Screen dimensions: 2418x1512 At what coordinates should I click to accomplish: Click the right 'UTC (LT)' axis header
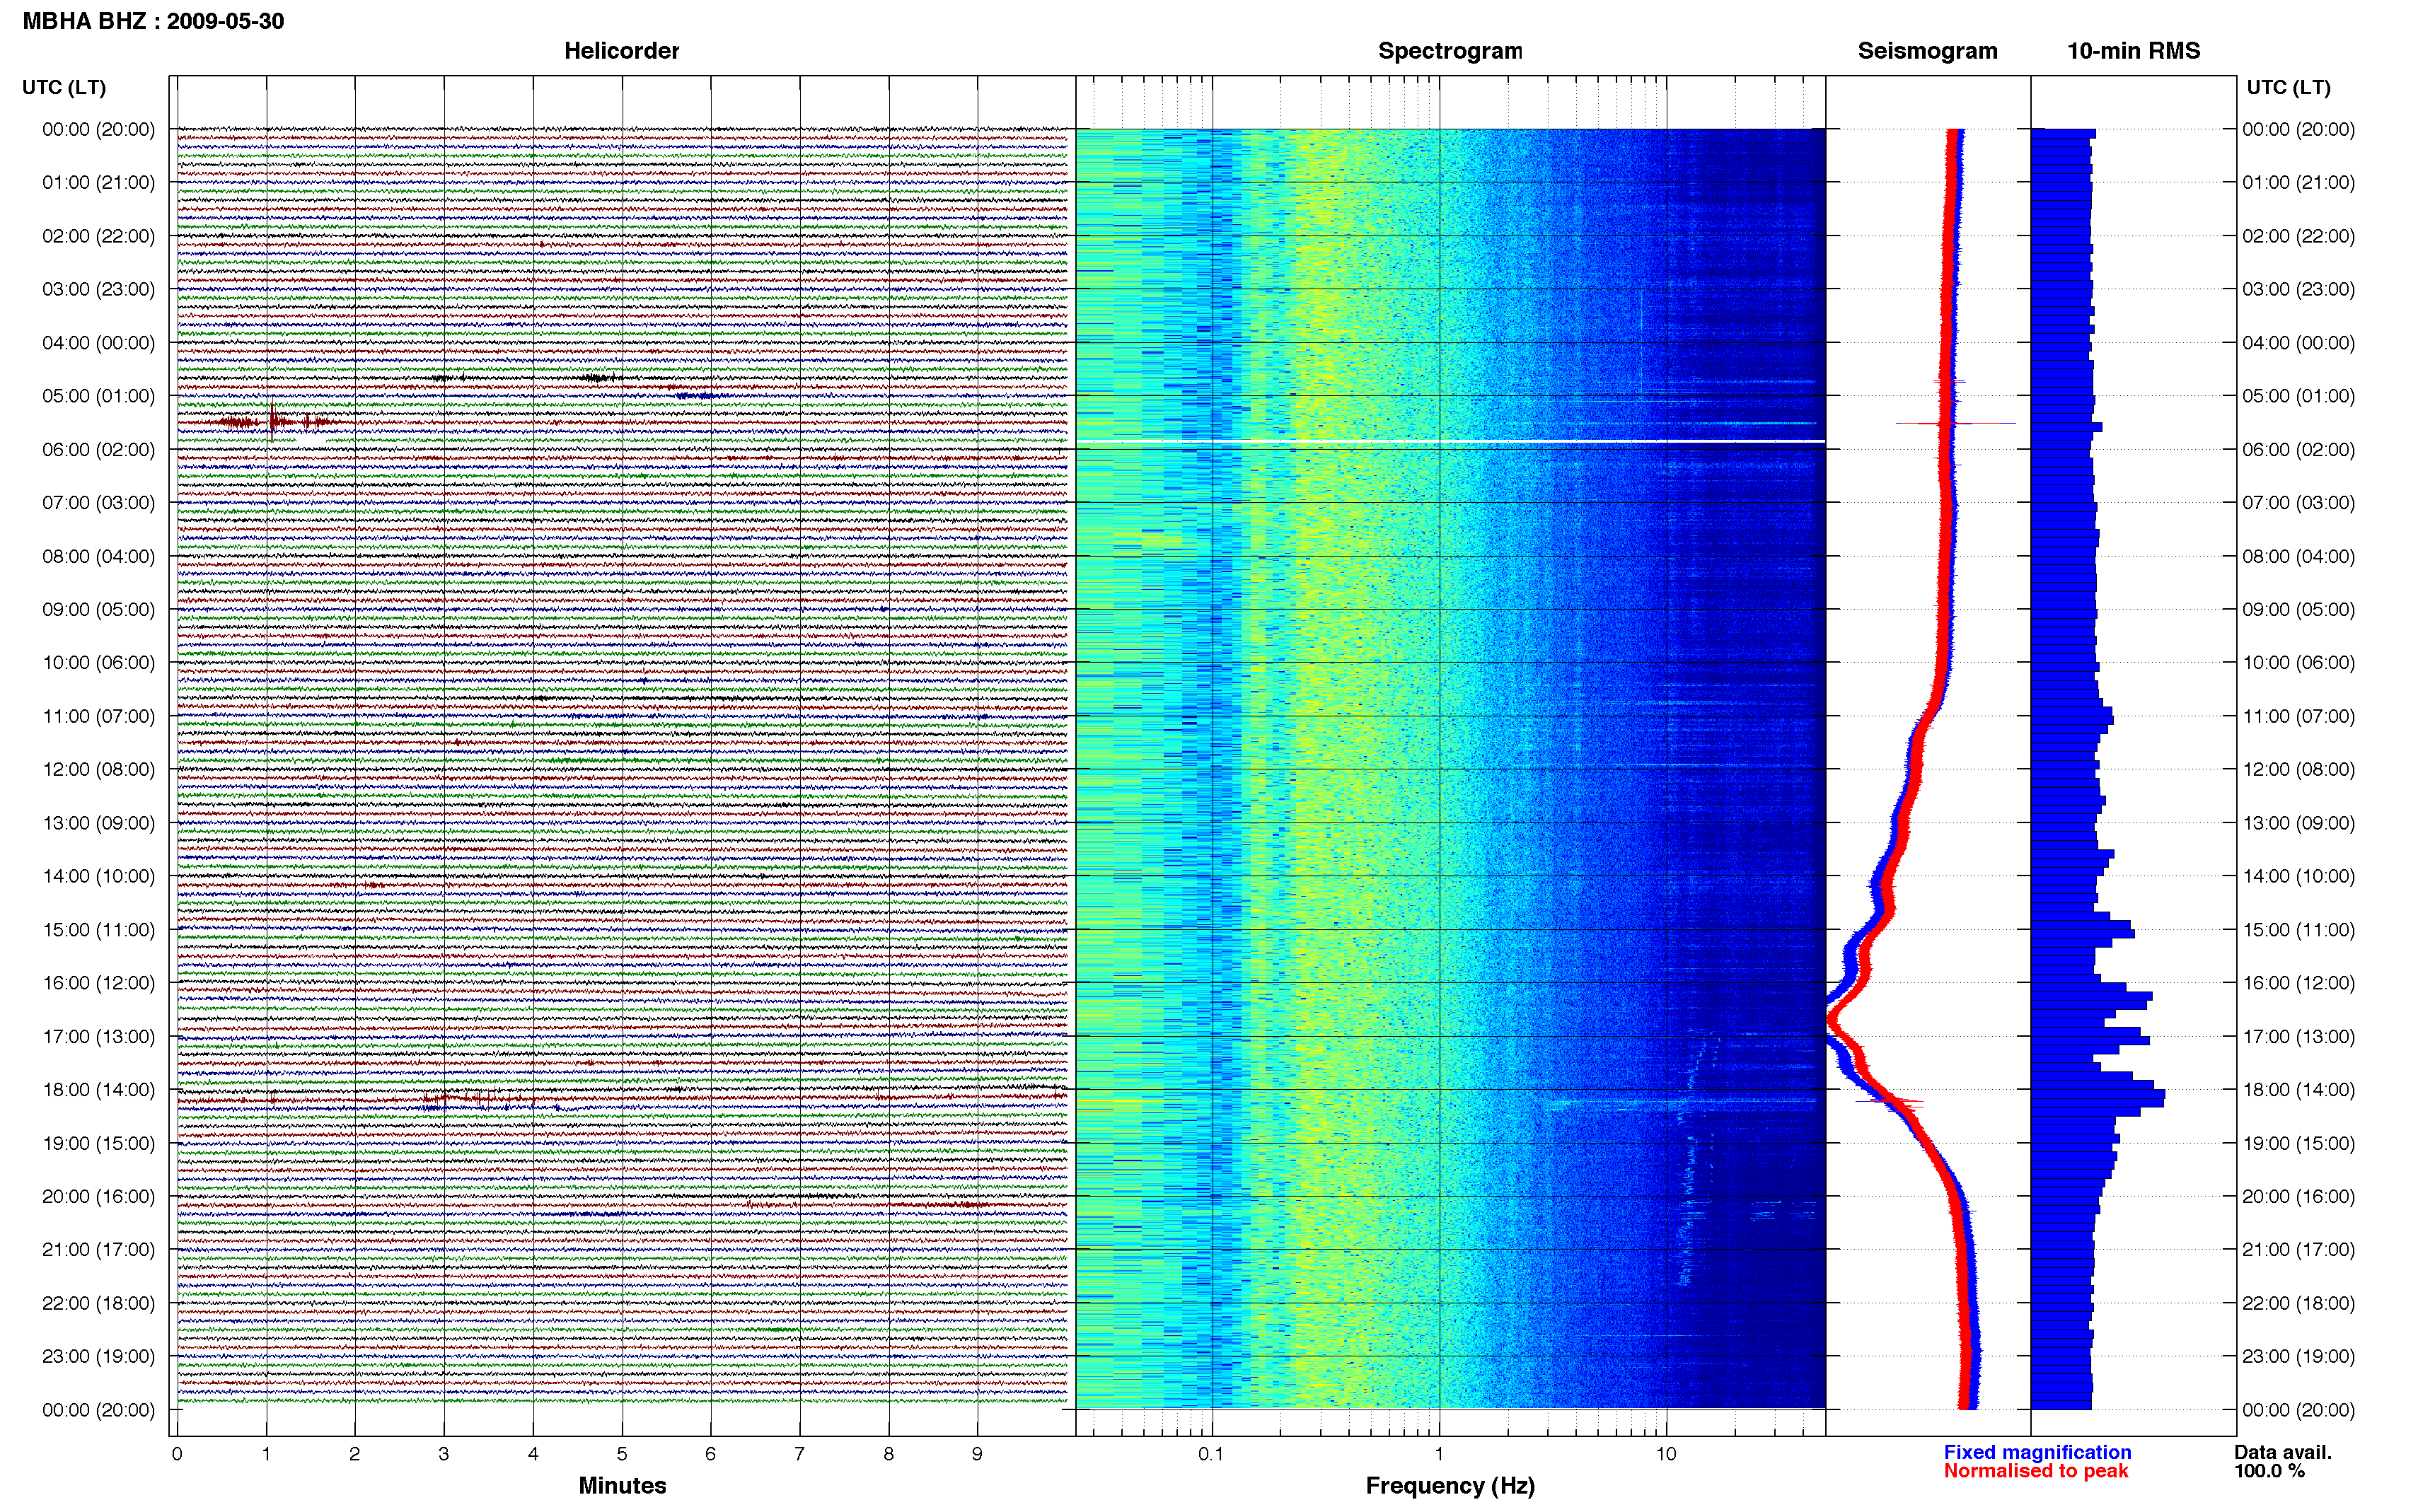(x=2288, y=87)
